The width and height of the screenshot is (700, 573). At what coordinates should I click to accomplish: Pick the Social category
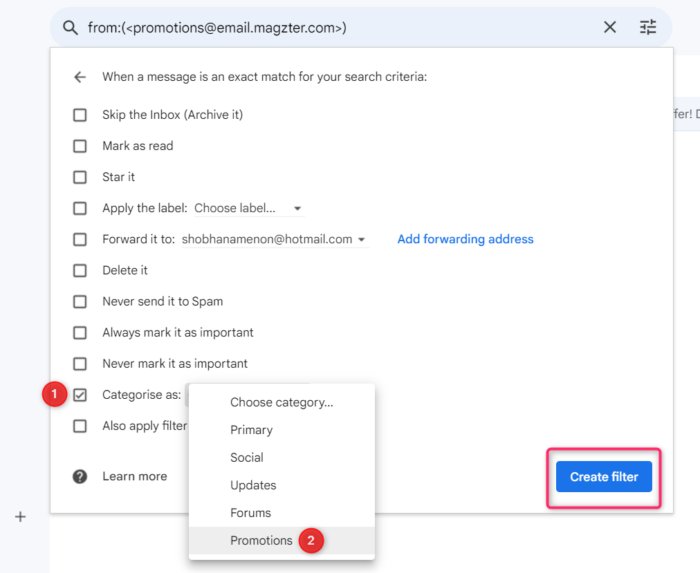tap(282, 457)
